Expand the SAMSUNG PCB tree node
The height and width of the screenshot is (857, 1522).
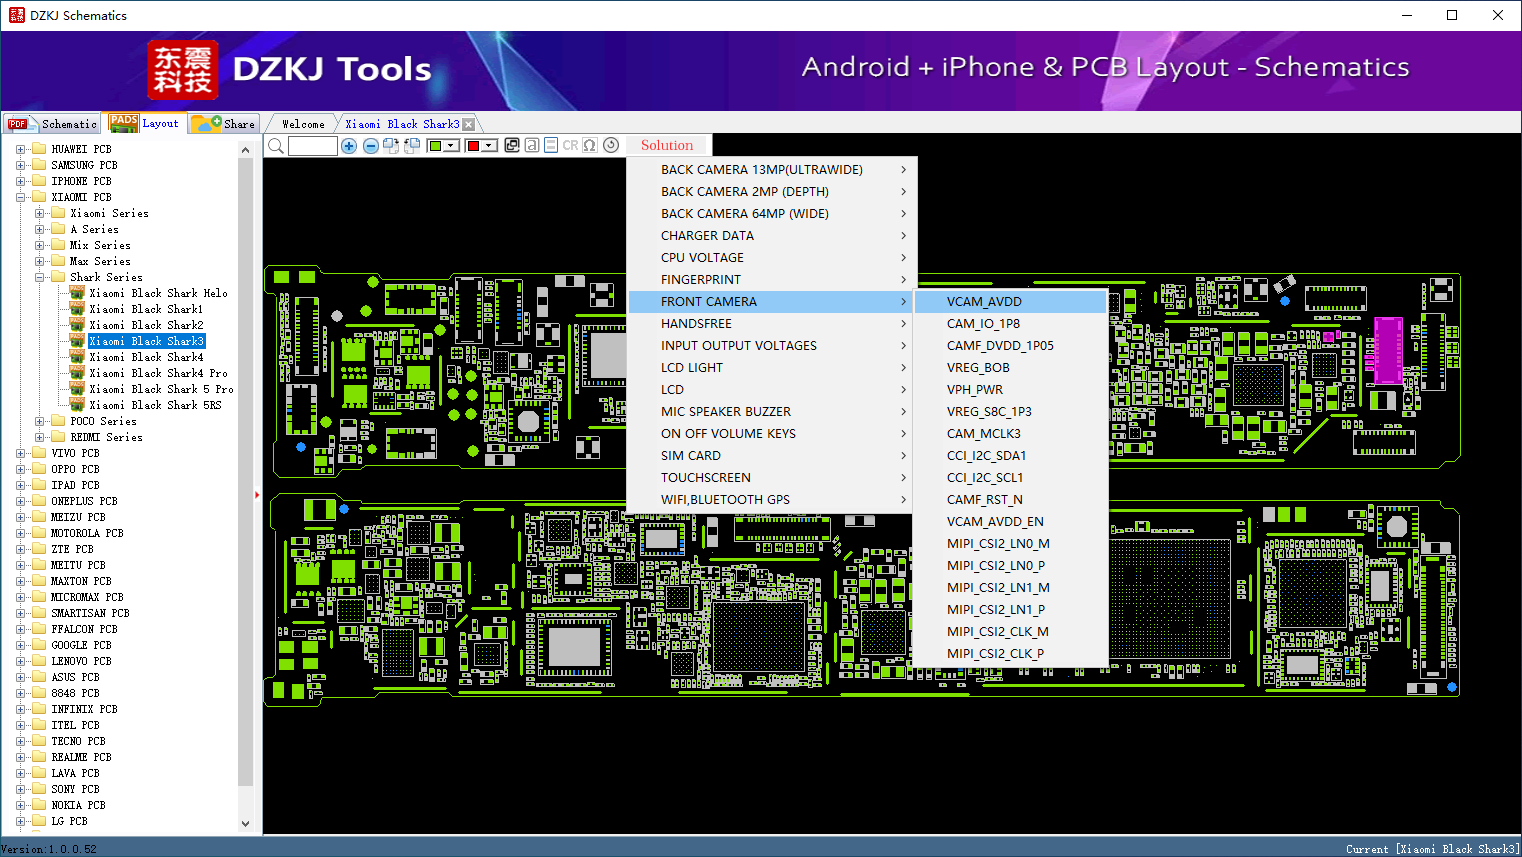coord(20,165)
